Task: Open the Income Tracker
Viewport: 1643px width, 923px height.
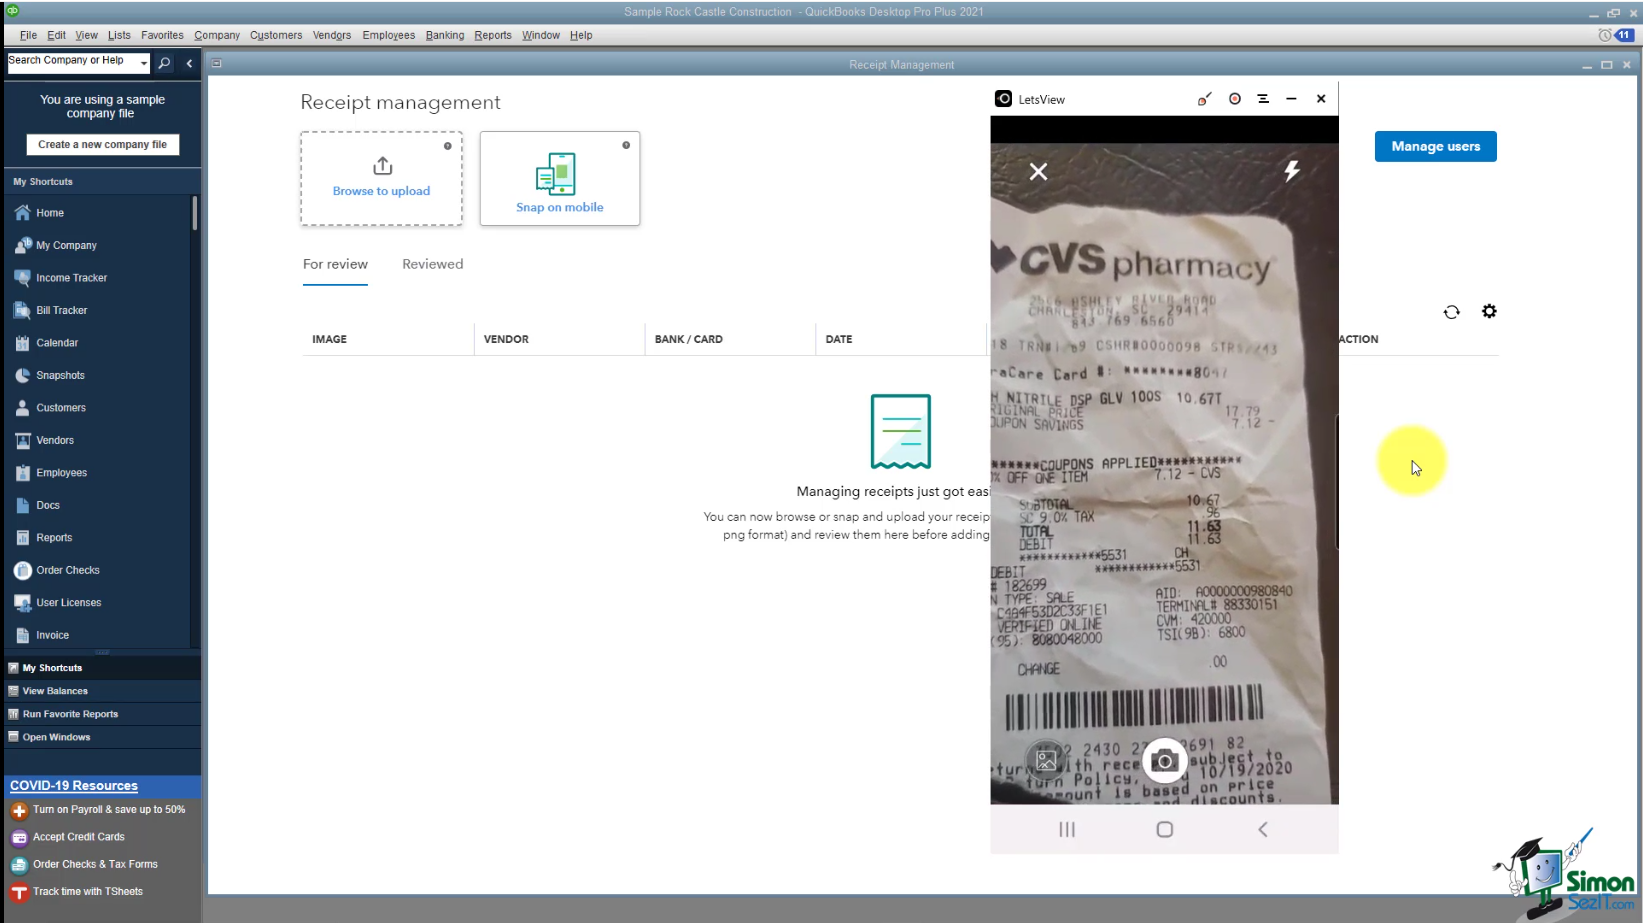Action: click(x=70, y=277)
